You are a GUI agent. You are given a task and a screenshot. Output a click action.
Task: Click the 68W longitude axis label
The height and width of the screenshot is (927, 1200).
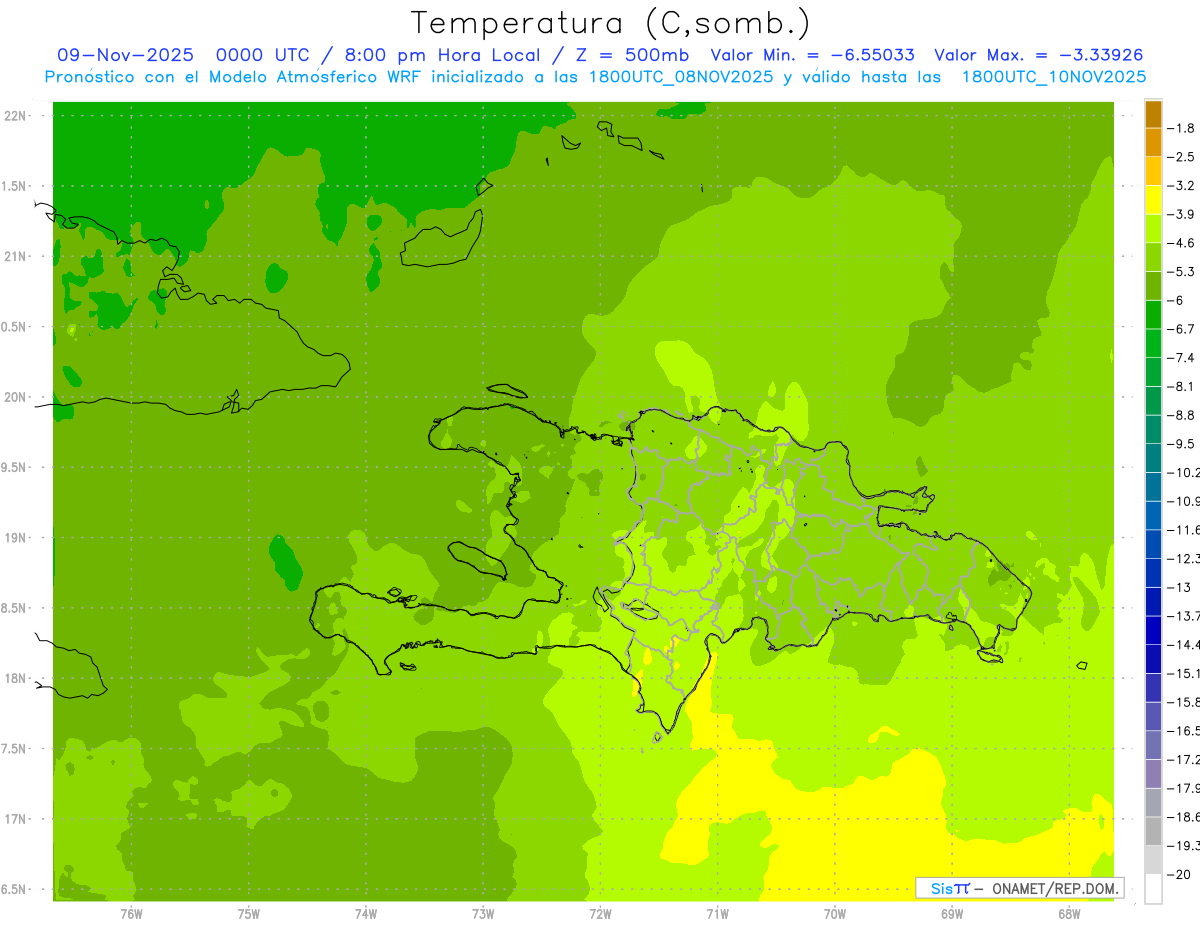pos(1069,914)
